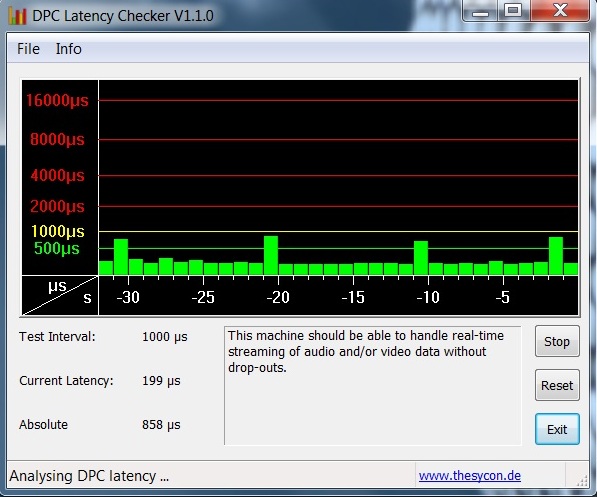Click the 858 µs absolute value
Image resolution: width=597 pixels, height=497 pixels.
161,424
